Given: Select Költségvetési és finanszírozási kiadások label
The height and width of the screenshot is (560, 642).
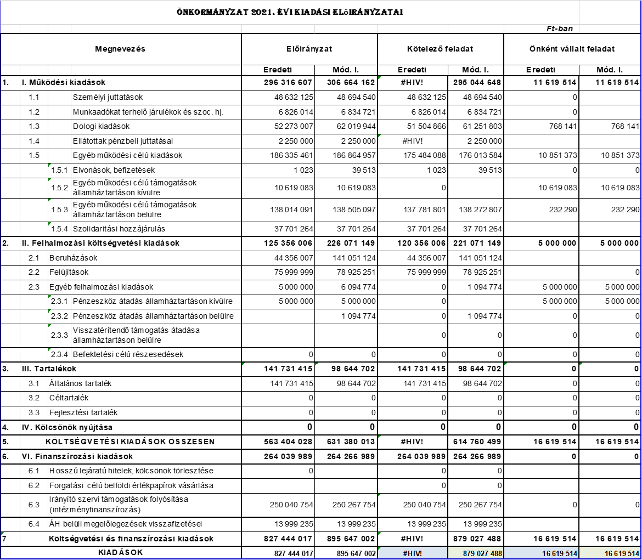Looking at the screenshot, I should tap(131, 538).
